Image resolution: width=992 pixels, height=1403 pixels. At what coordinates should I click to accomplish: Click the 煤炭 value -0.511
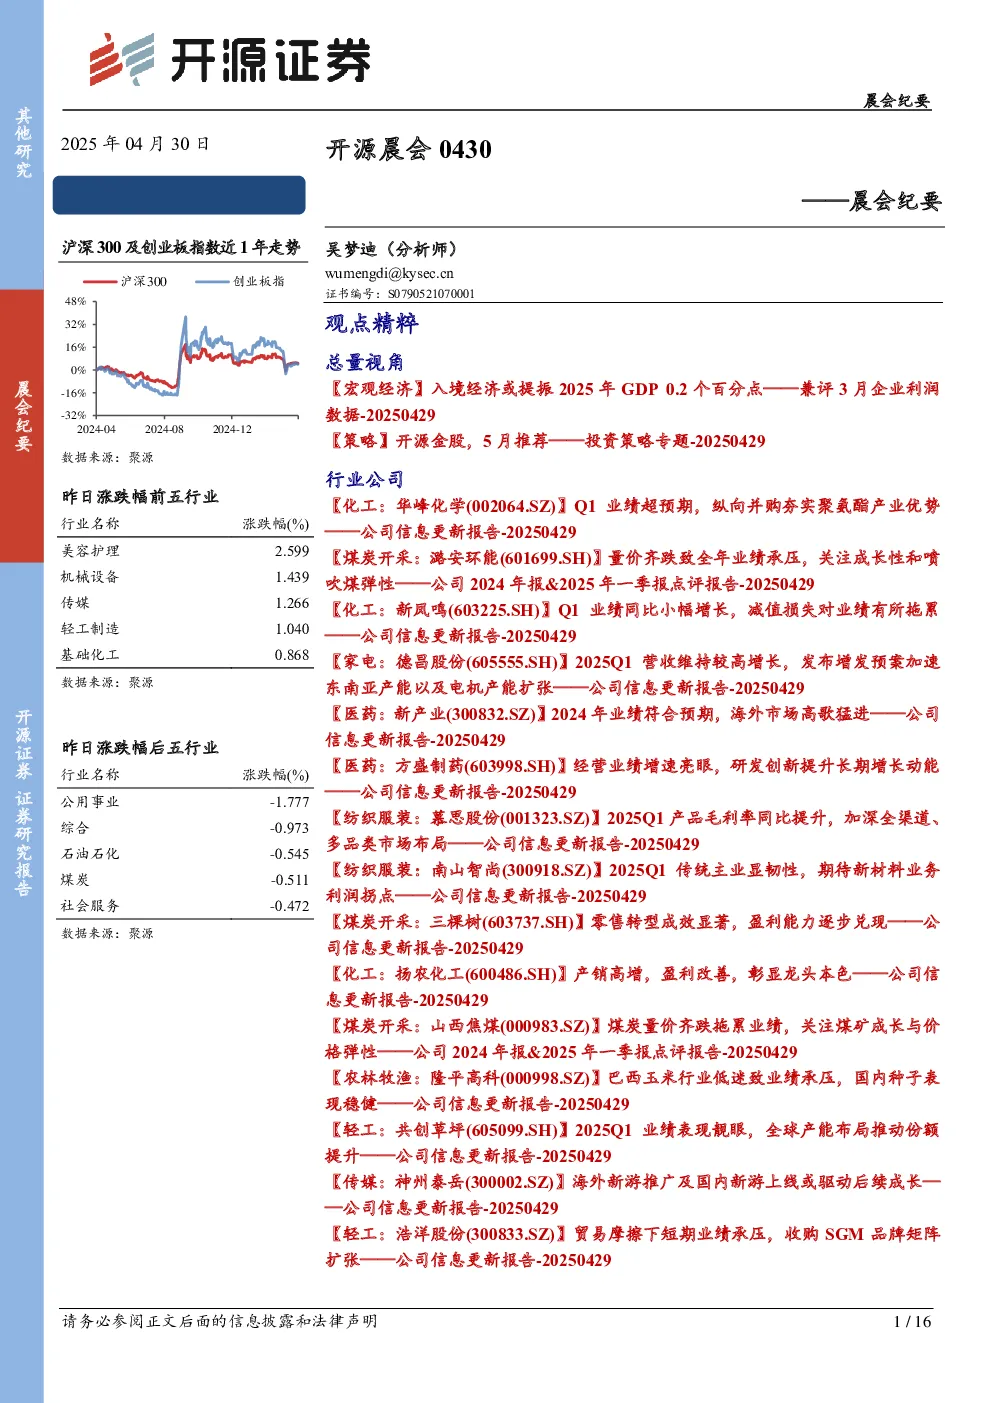(x=290, y=880)
